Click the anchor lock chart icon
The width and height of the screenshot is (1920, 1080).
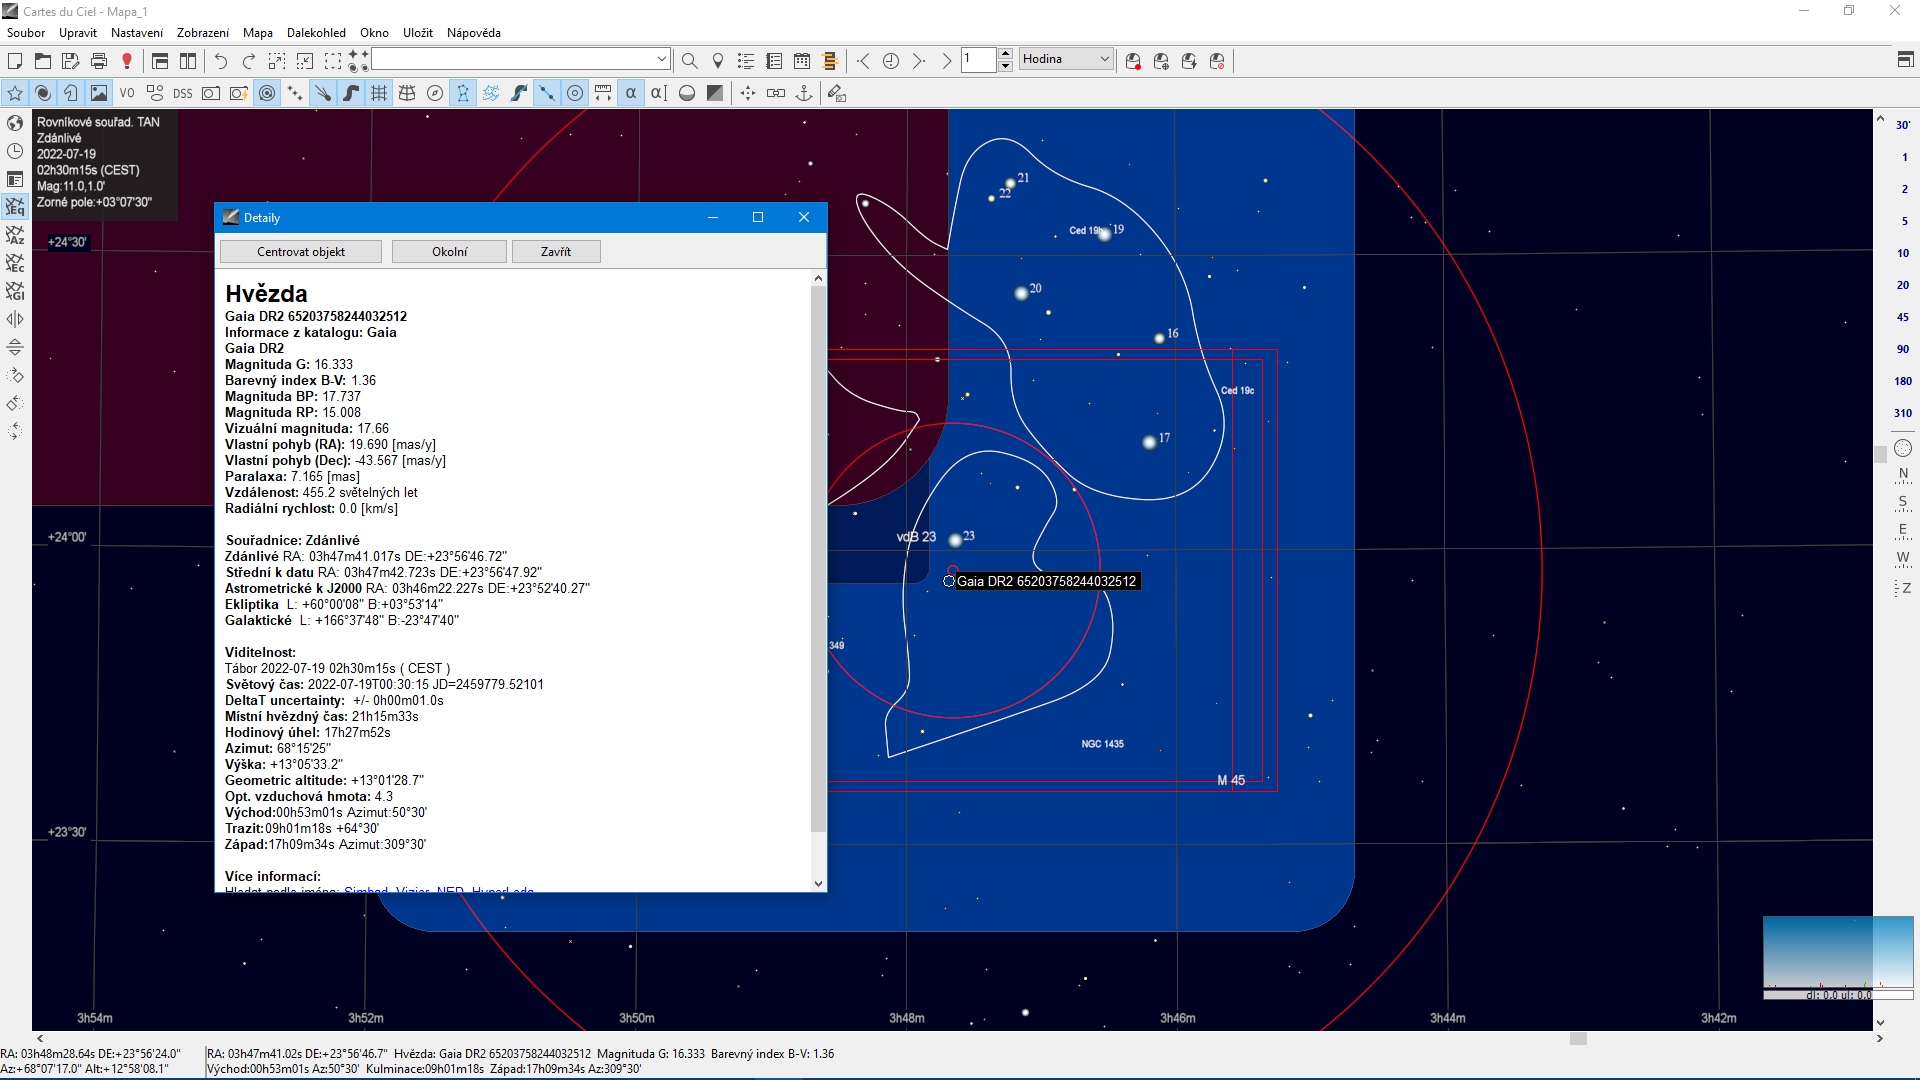pos(803,93)
